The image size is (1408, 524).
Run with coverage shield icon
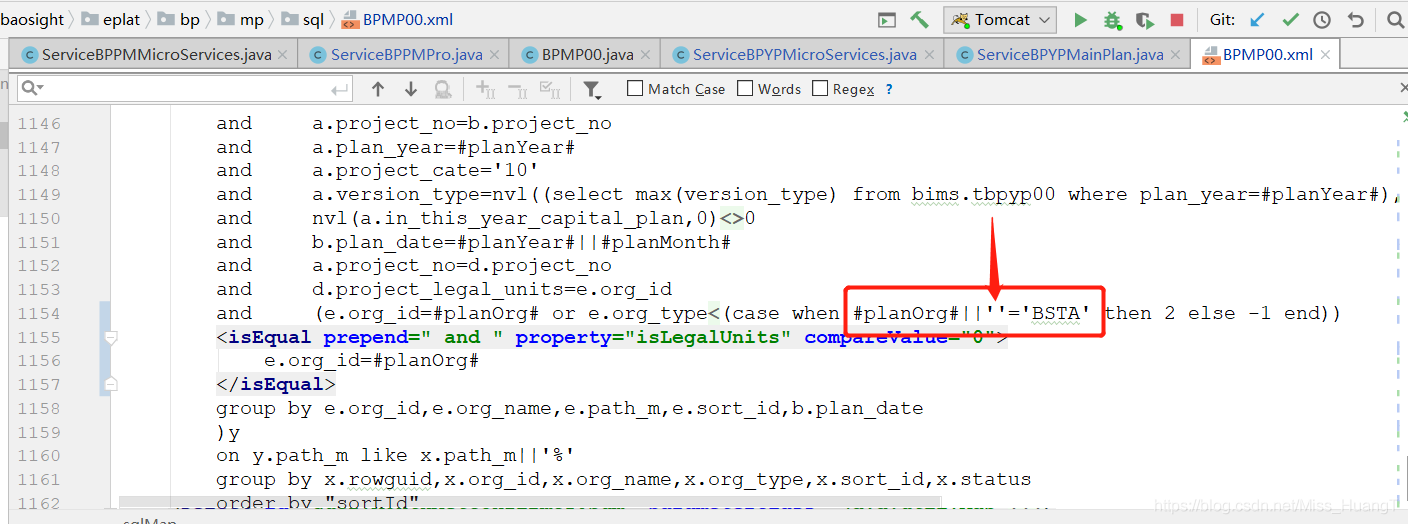tap(1145, 19)
